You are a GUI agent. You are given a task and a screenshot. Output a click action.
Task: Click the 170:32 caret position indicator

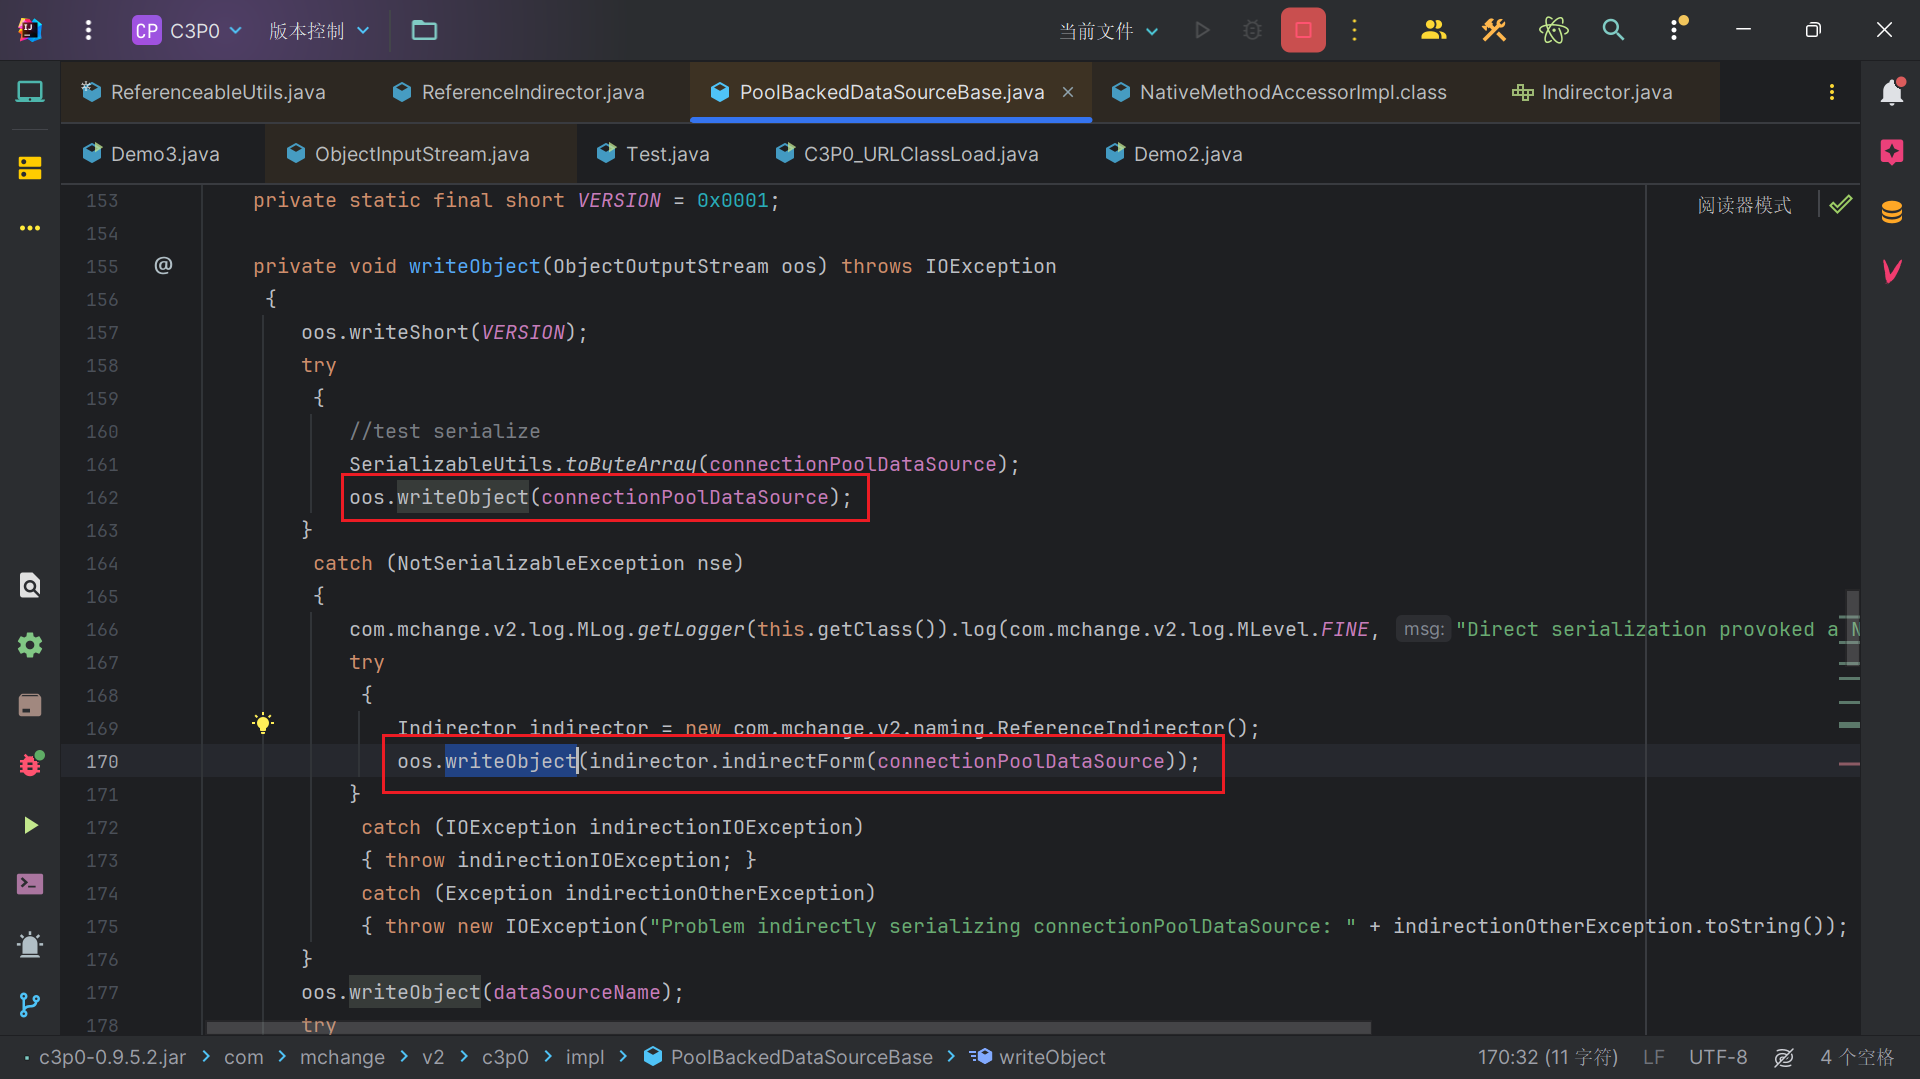click(x=1547, y=1057)
